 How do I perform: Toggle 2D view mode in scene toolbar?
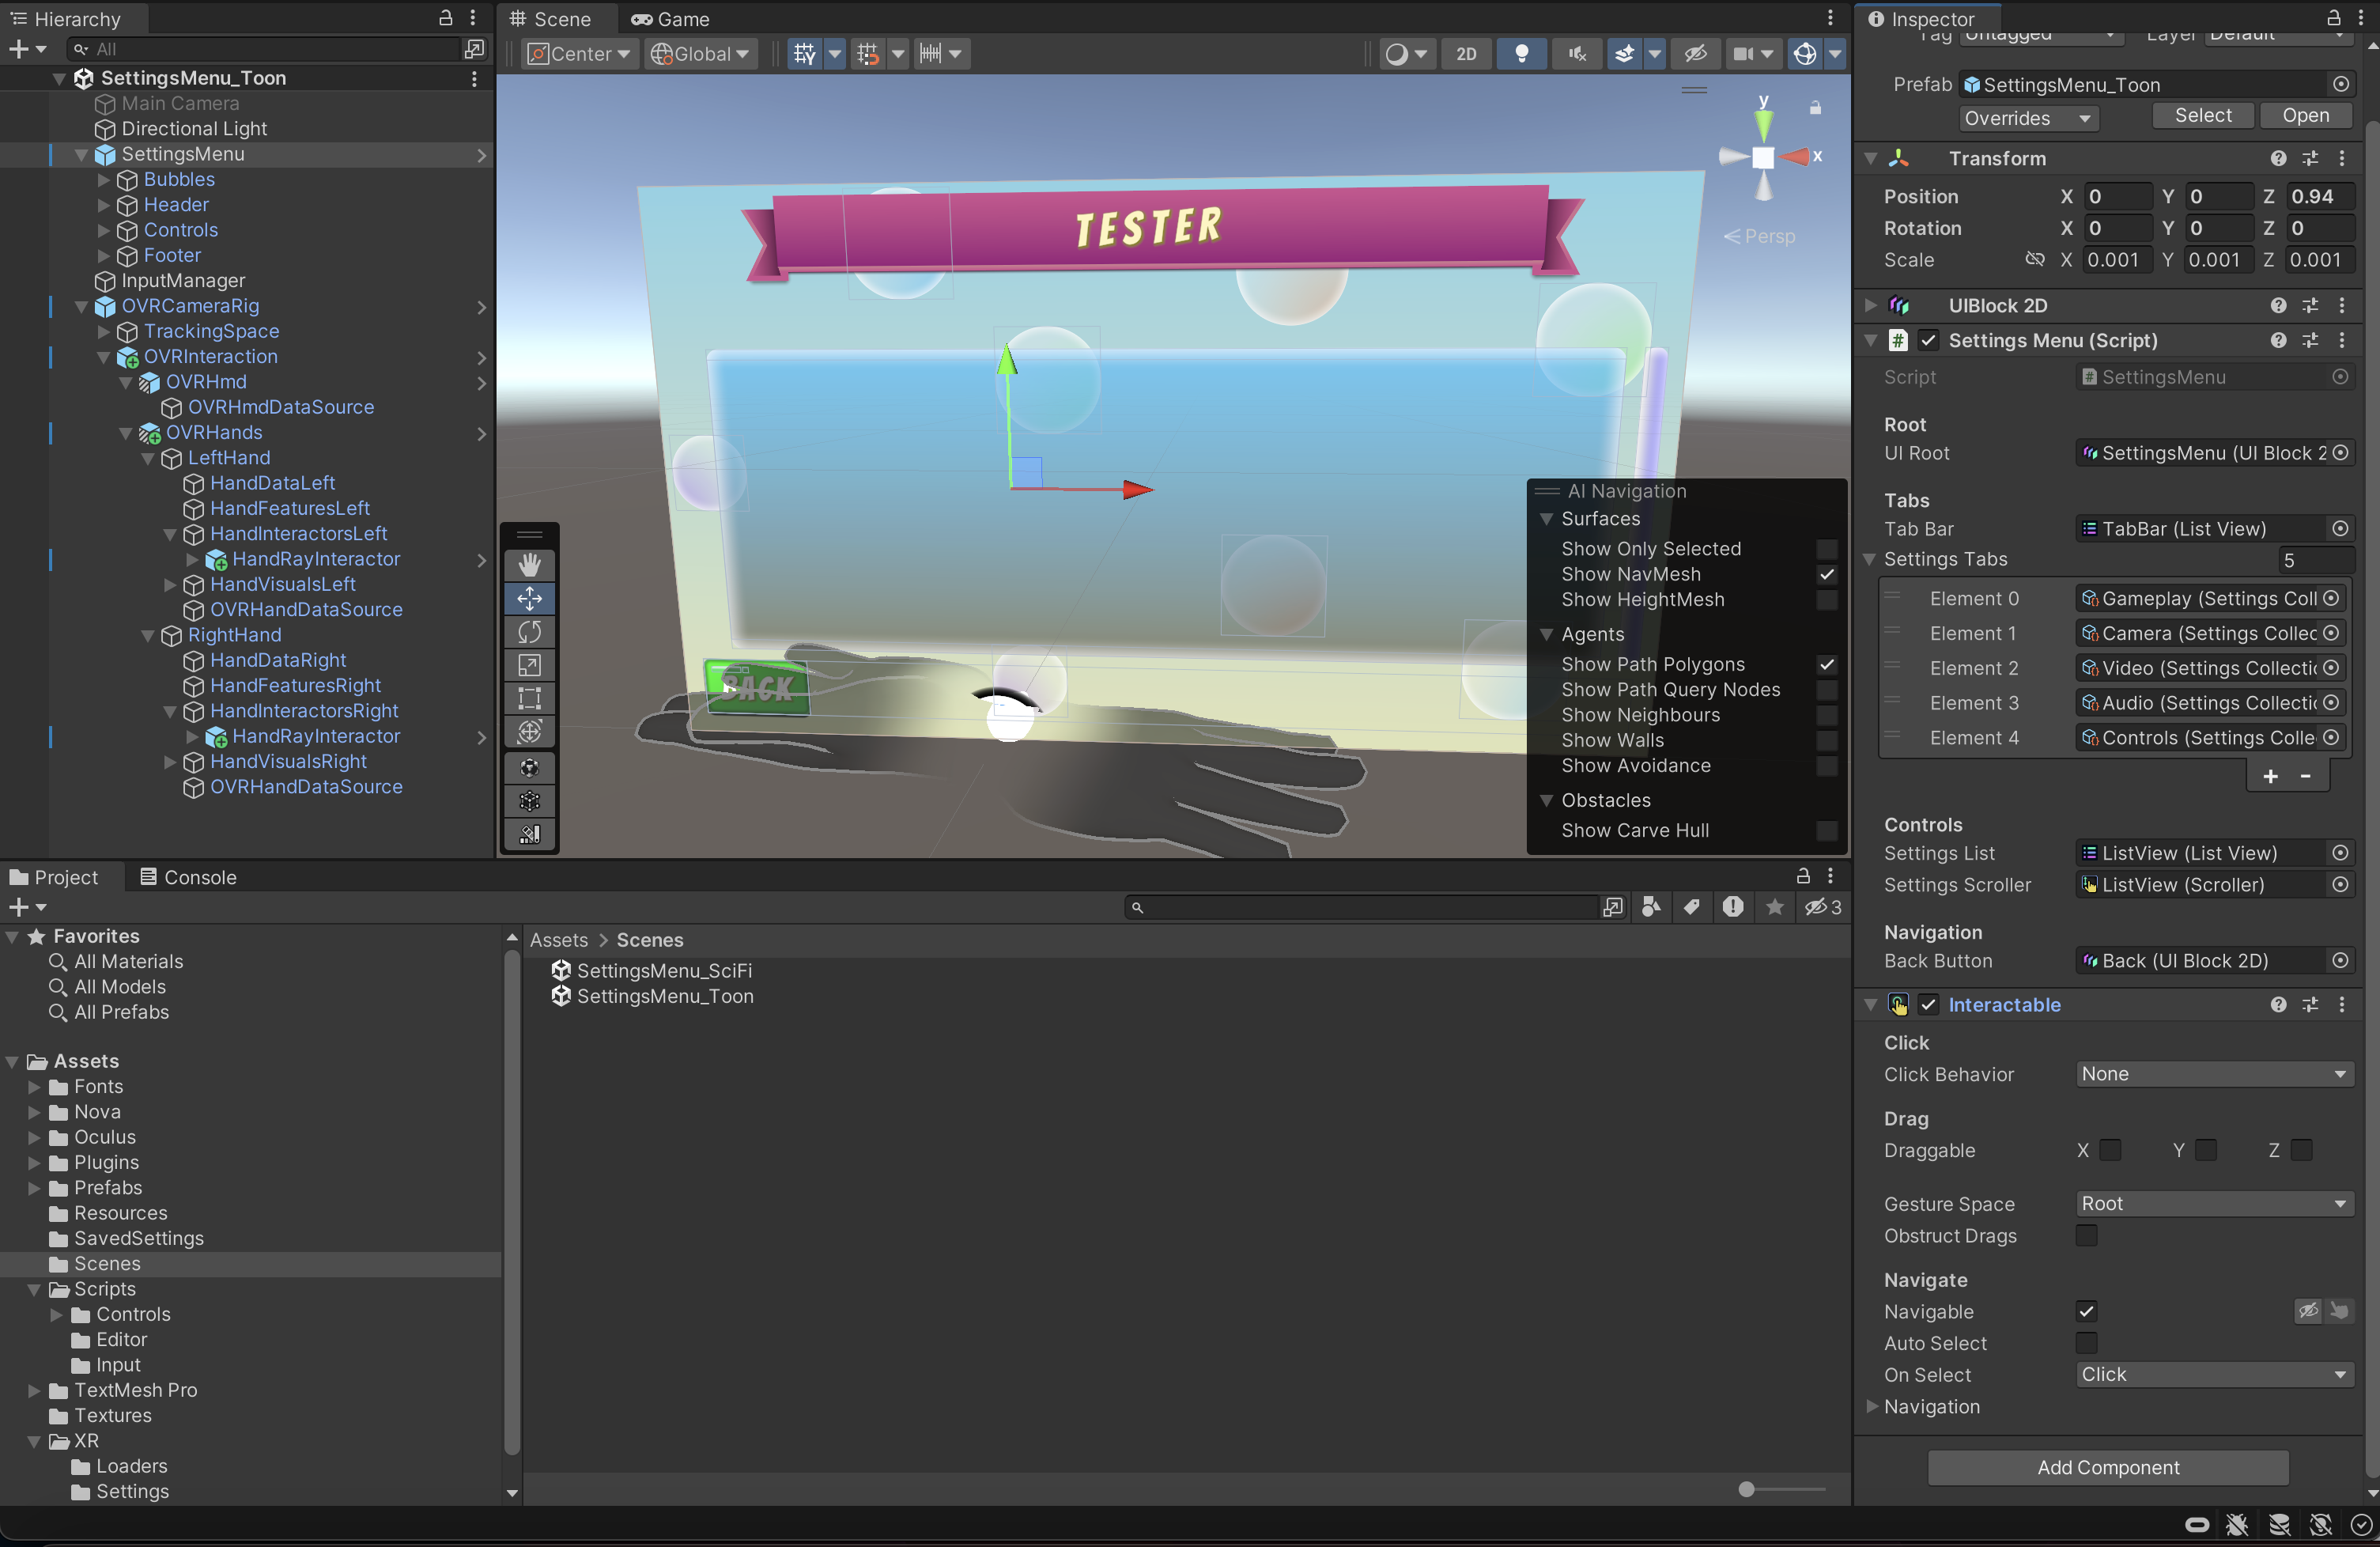pos(1466,53)
